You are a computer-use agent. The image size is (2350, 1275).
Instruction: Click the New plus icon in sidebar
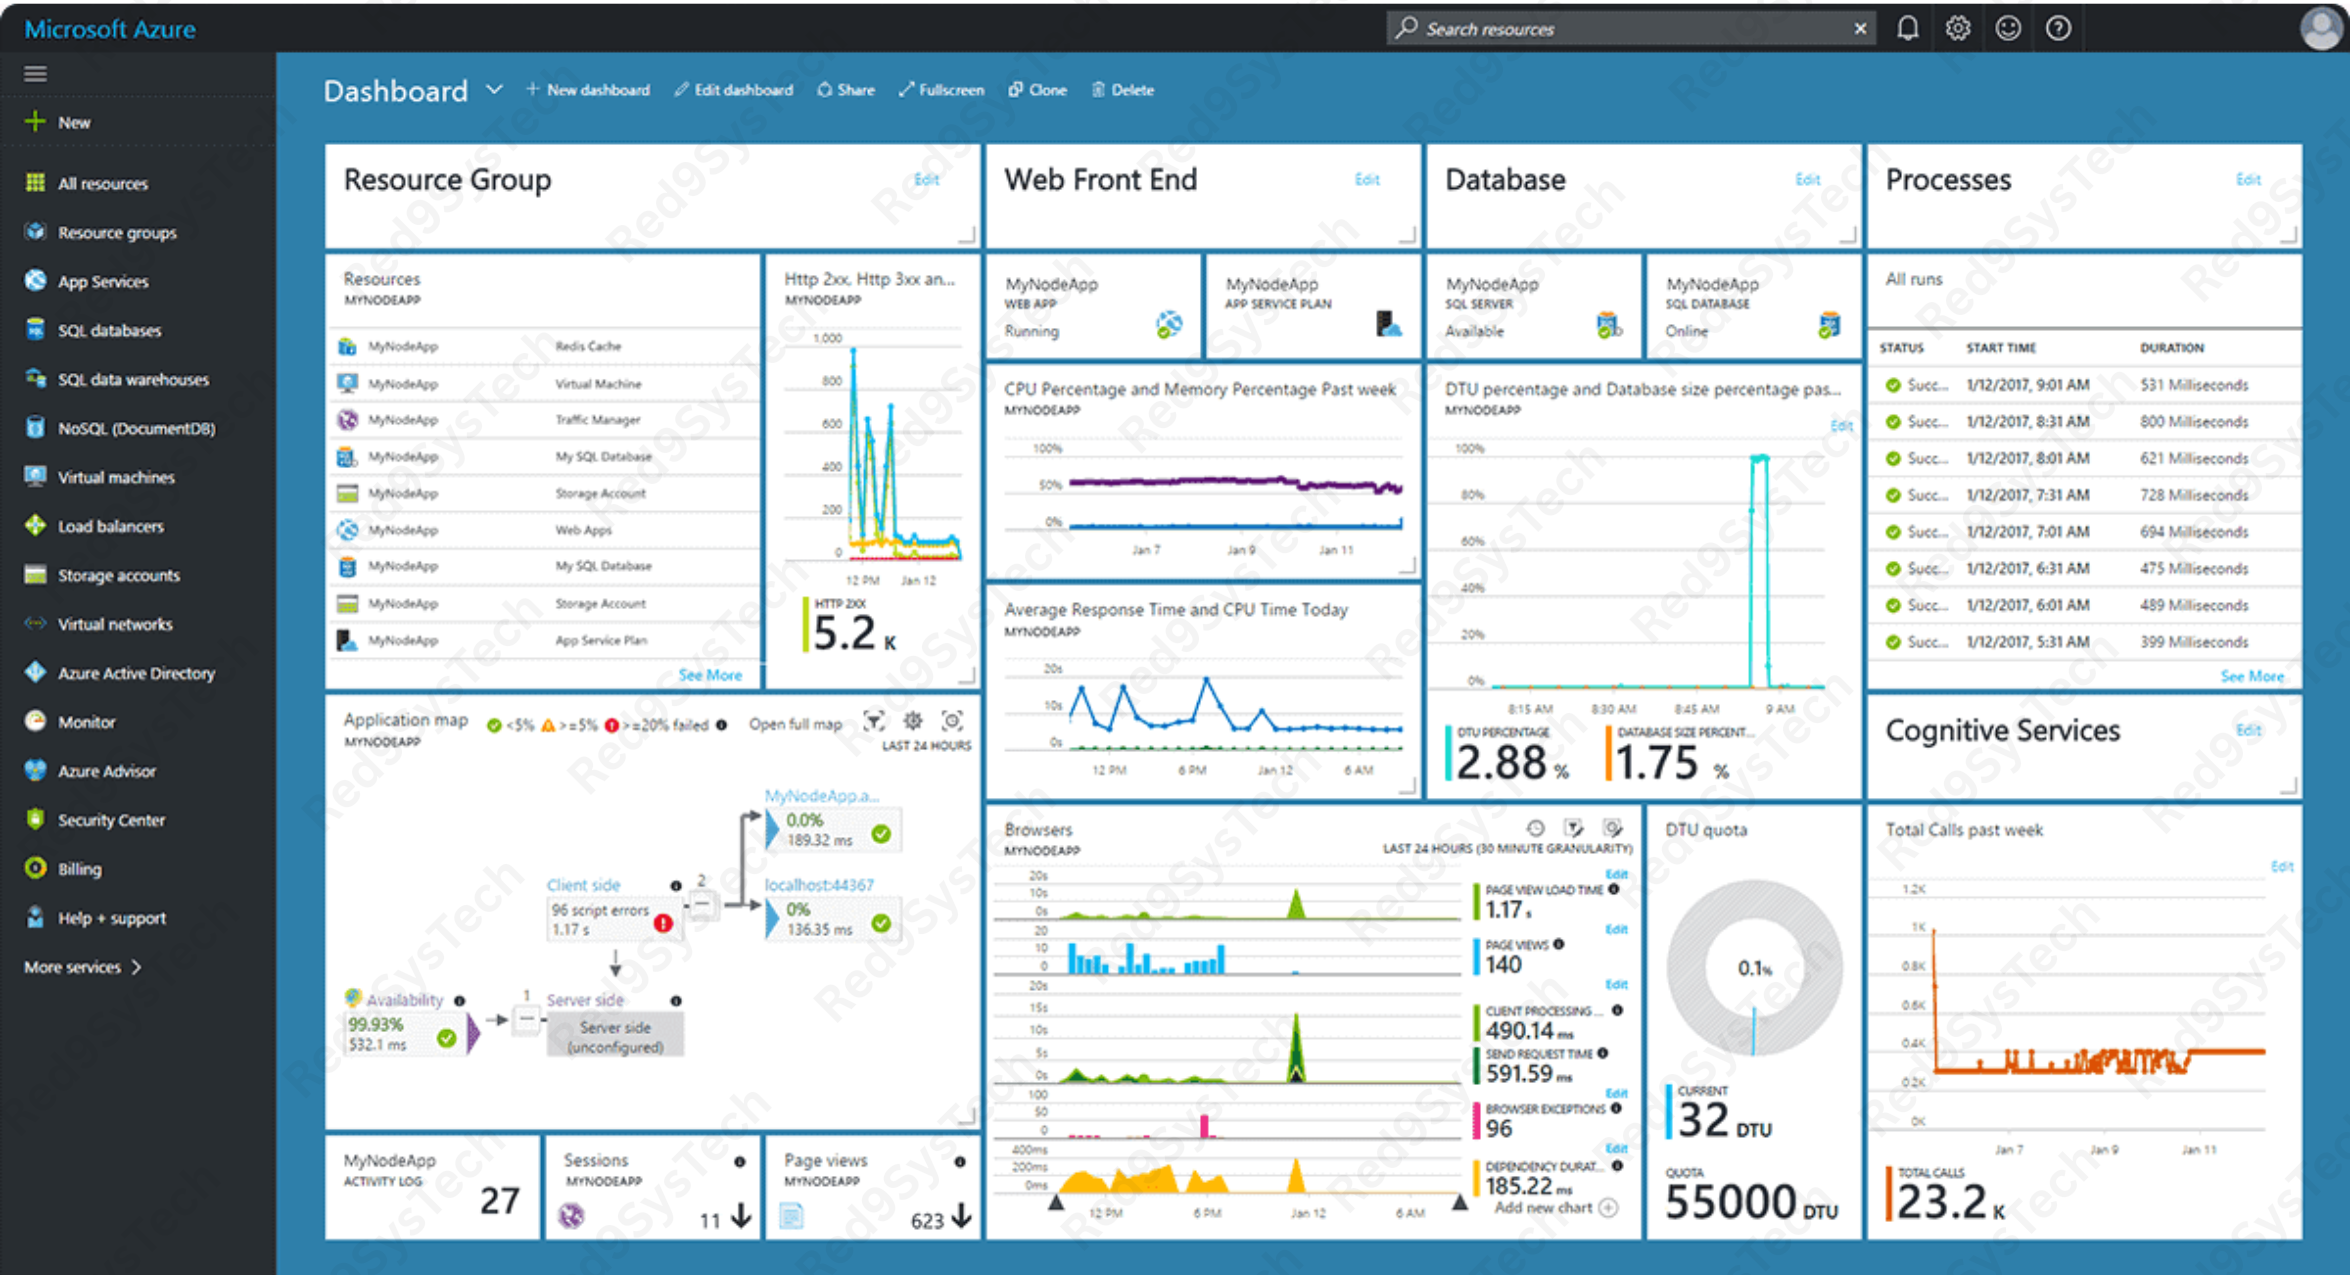(x=35, y=121)
